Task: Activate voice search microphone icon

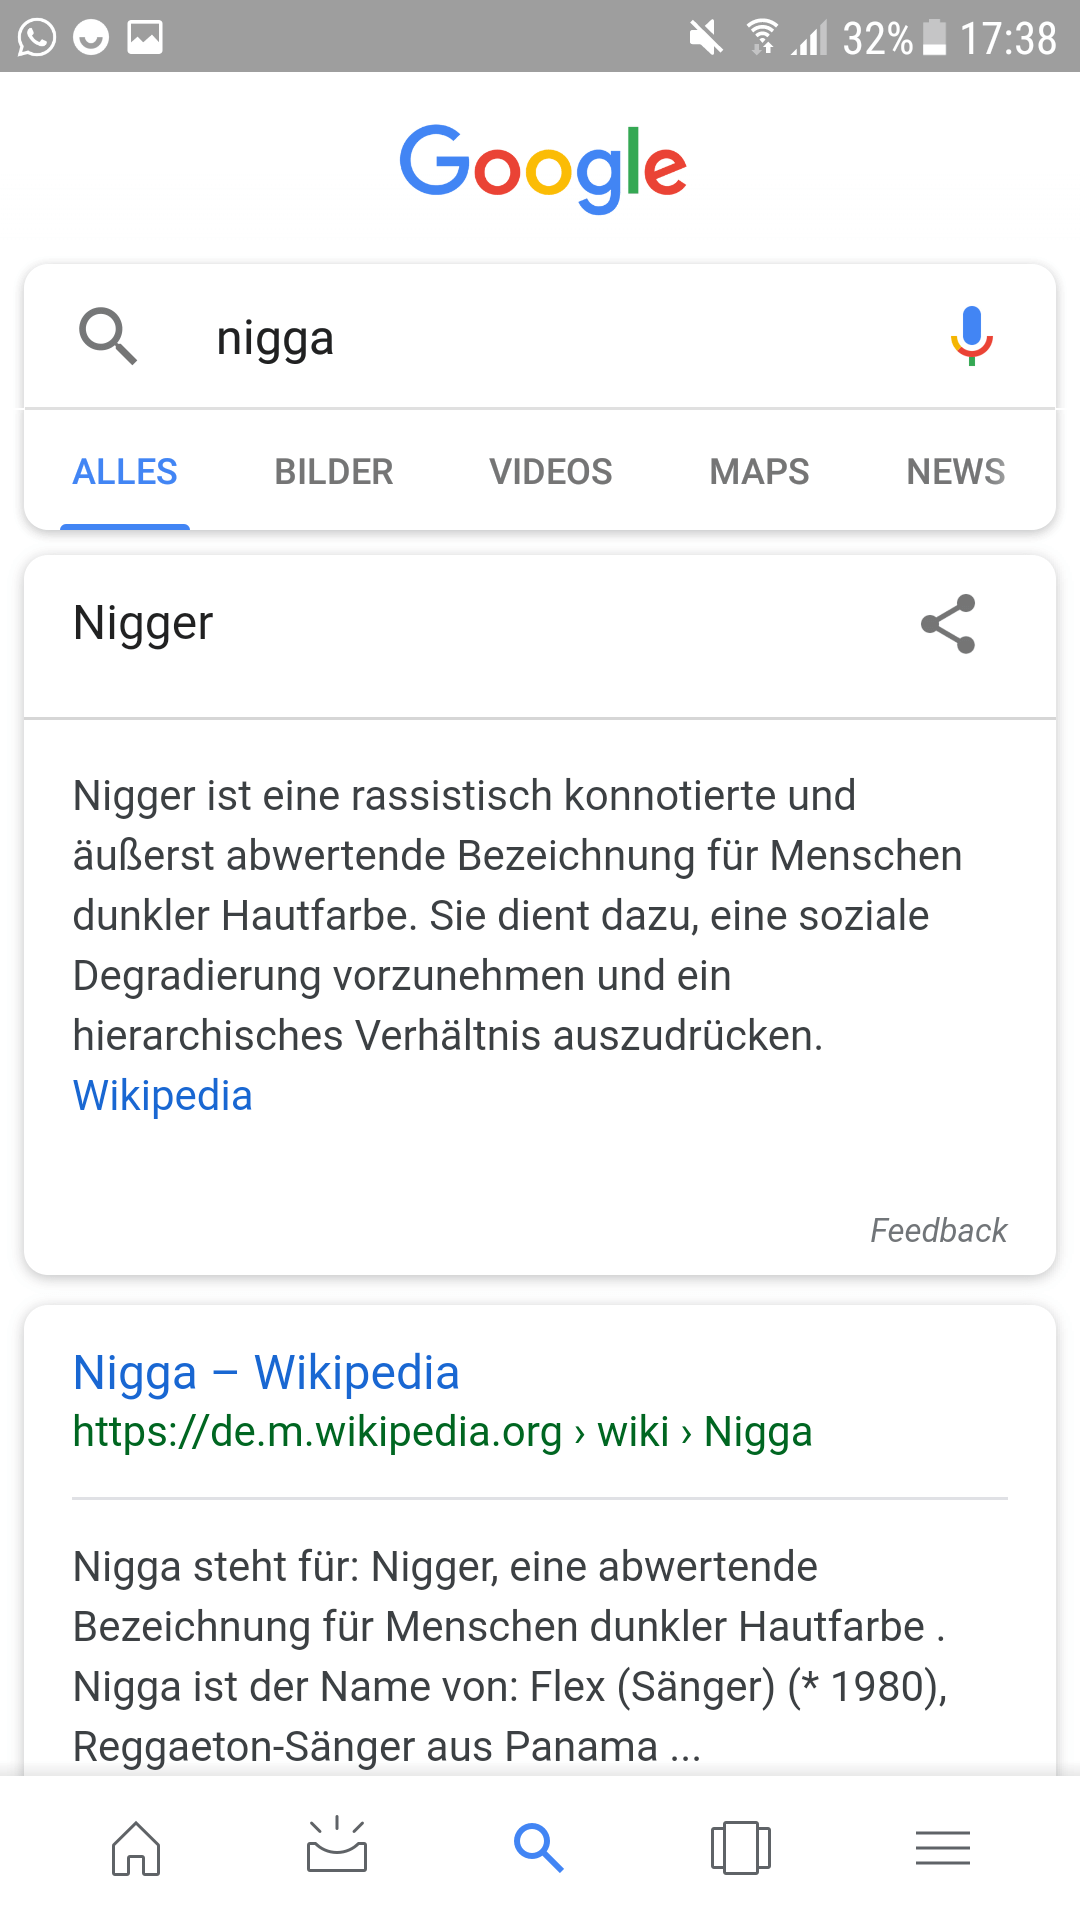Action: [x=971, y=337]
